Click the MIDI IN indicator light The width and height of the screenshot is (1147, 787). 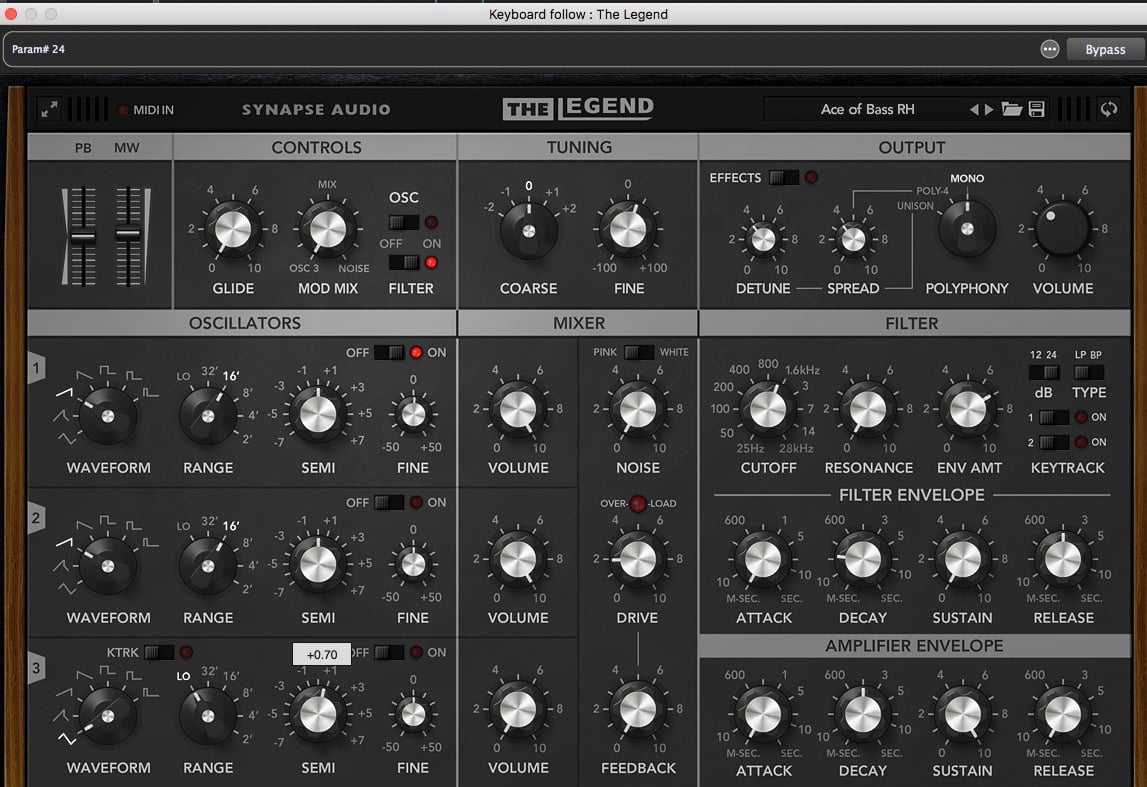[123, 110]
